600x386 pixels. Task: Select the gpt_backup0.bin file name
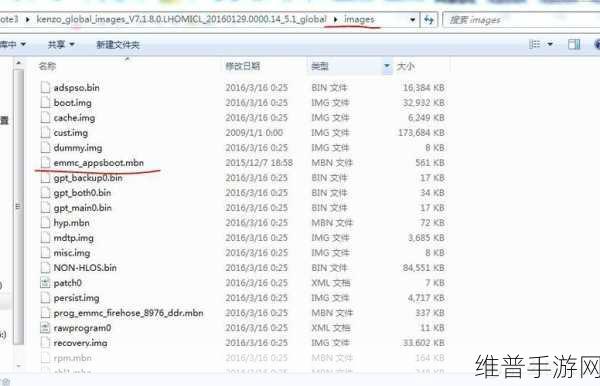click(x=88, y=178)
